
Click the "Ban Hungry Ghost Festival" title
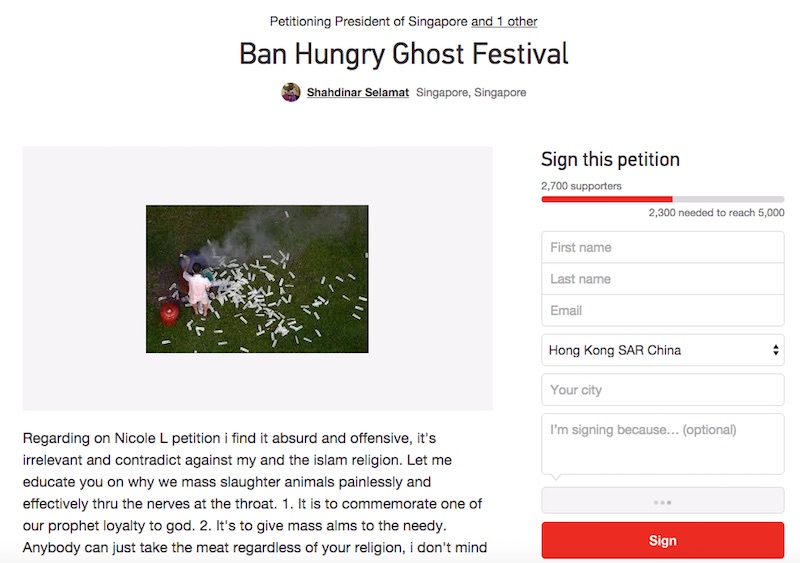point(403,53)
